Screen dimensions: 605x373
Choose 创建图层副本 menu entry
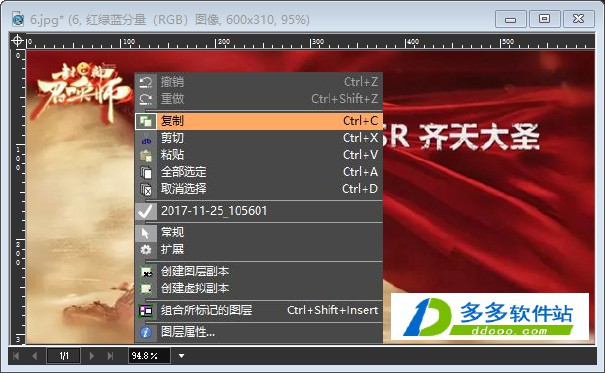point(259,272)
